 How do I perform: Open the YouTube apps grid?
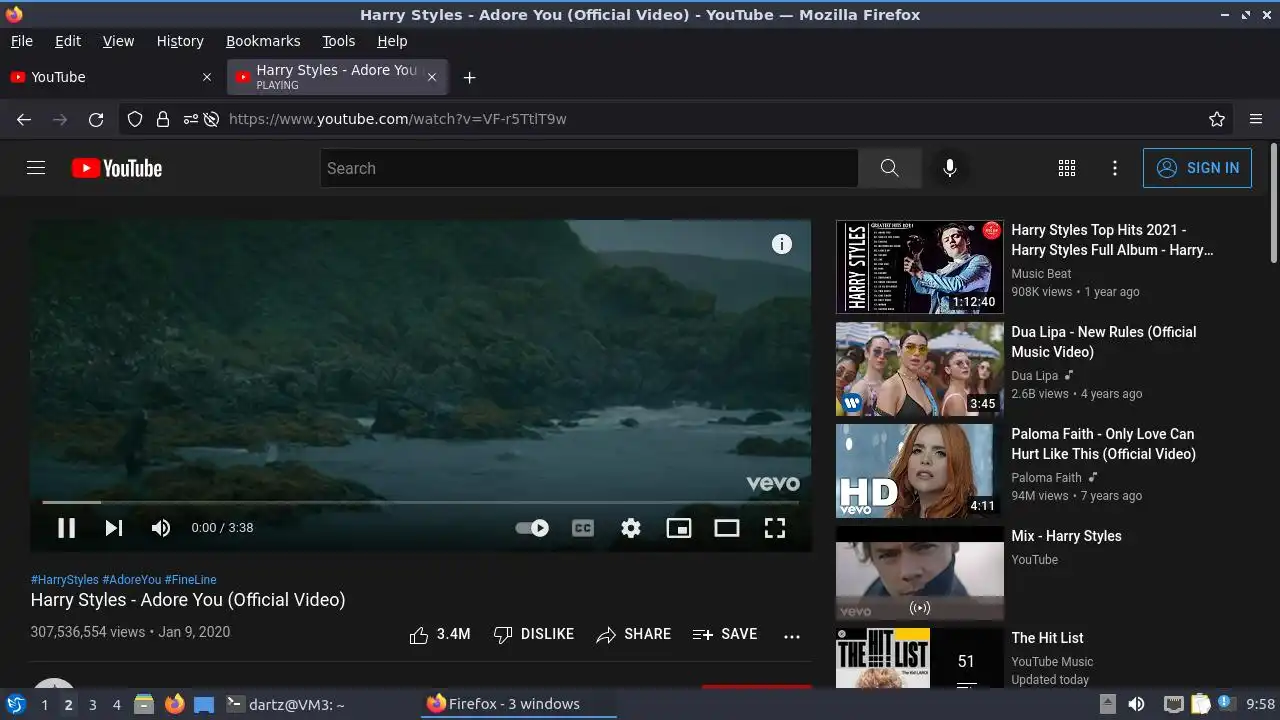(1067, 168)
